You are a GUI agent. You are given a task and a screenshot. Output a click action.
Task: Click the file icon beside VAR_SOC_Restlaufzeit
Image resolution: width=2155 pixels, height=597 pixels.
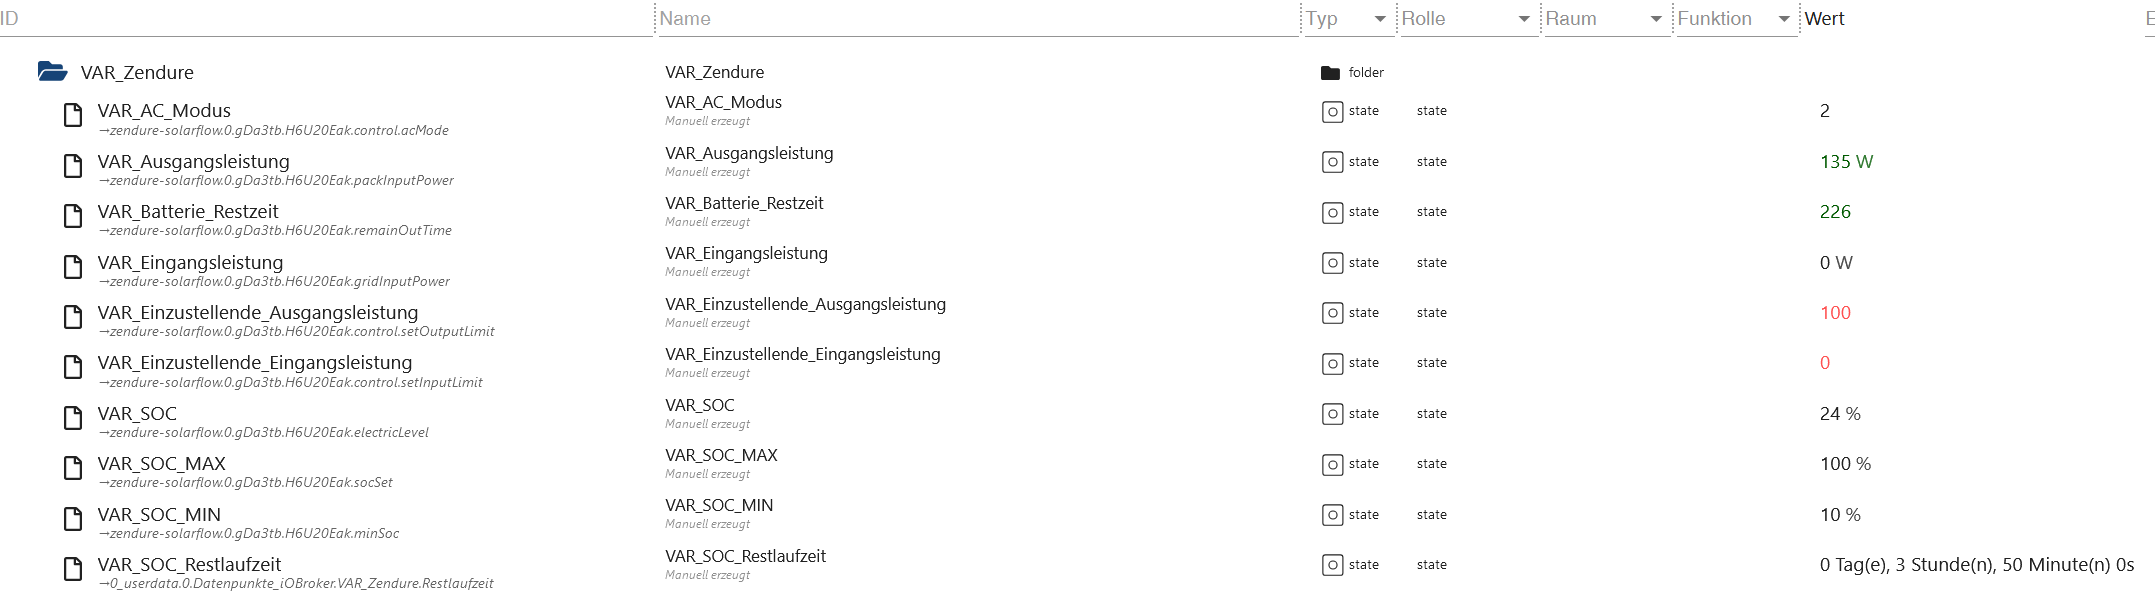73,569
